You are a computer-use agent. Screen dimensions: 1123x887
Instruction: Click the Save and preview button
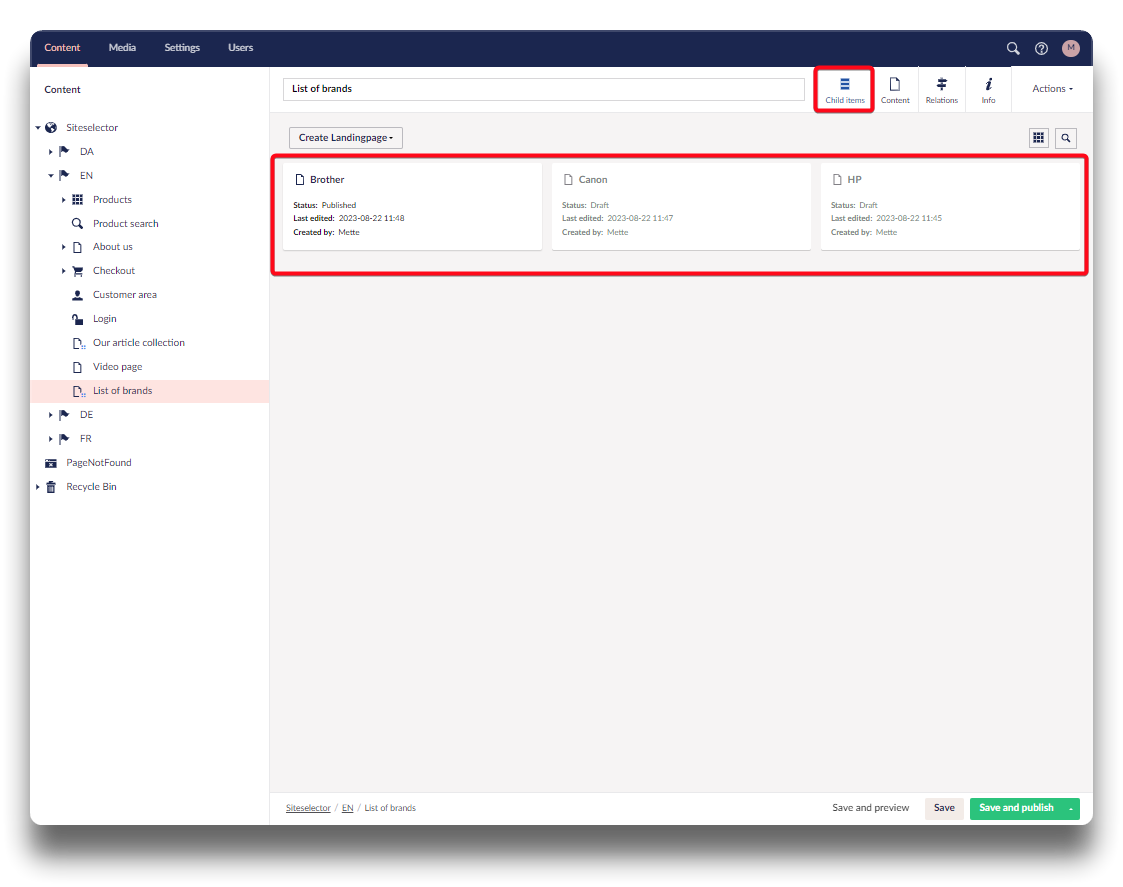870,808
